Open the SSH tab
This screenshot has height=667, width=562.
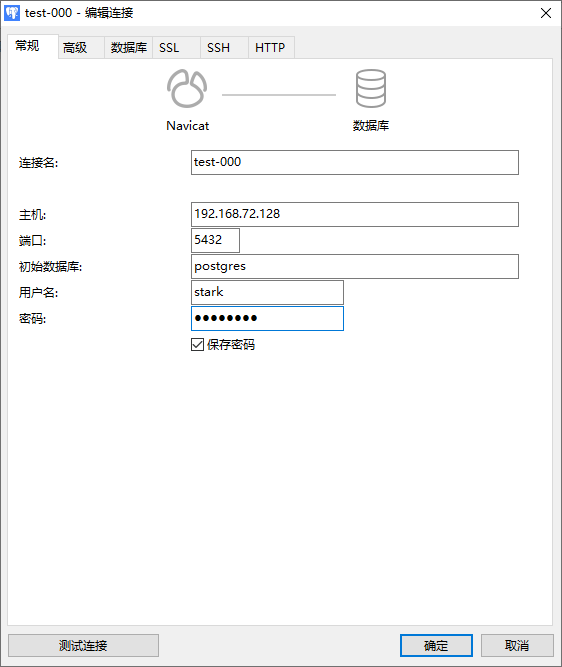point(224,48)
